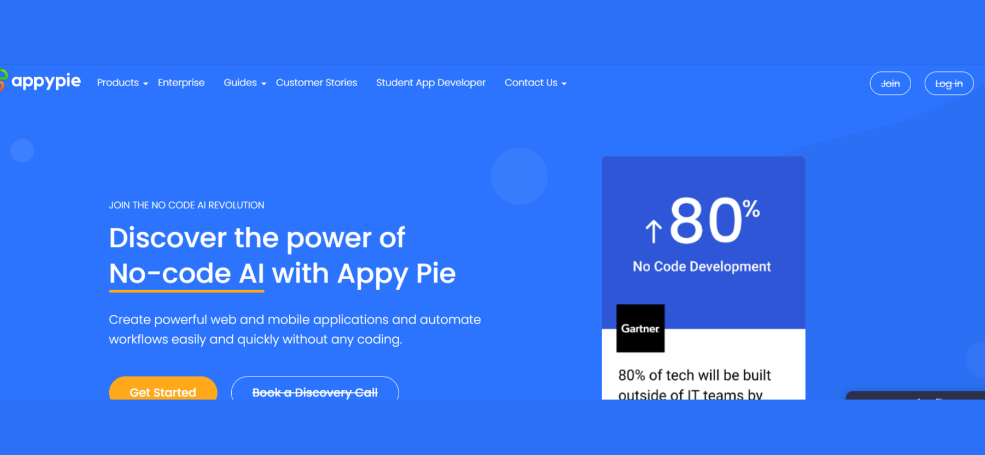The width and height of the screenshot is (985, 455).
Task: Click Book a Discovery Call button
Action: 315,388
